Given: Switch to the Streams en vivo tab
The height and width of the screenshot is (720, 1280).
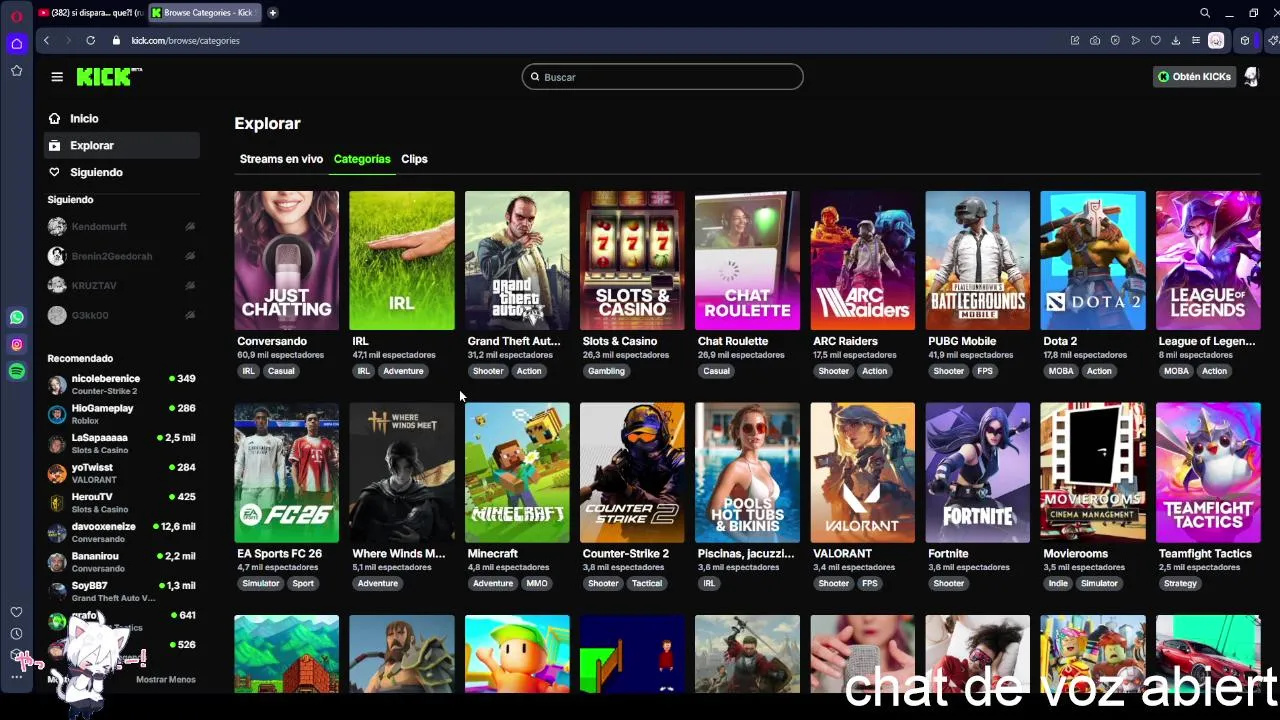Looking at the screenshot, I should pyautogui.click(x=281, y=159).
